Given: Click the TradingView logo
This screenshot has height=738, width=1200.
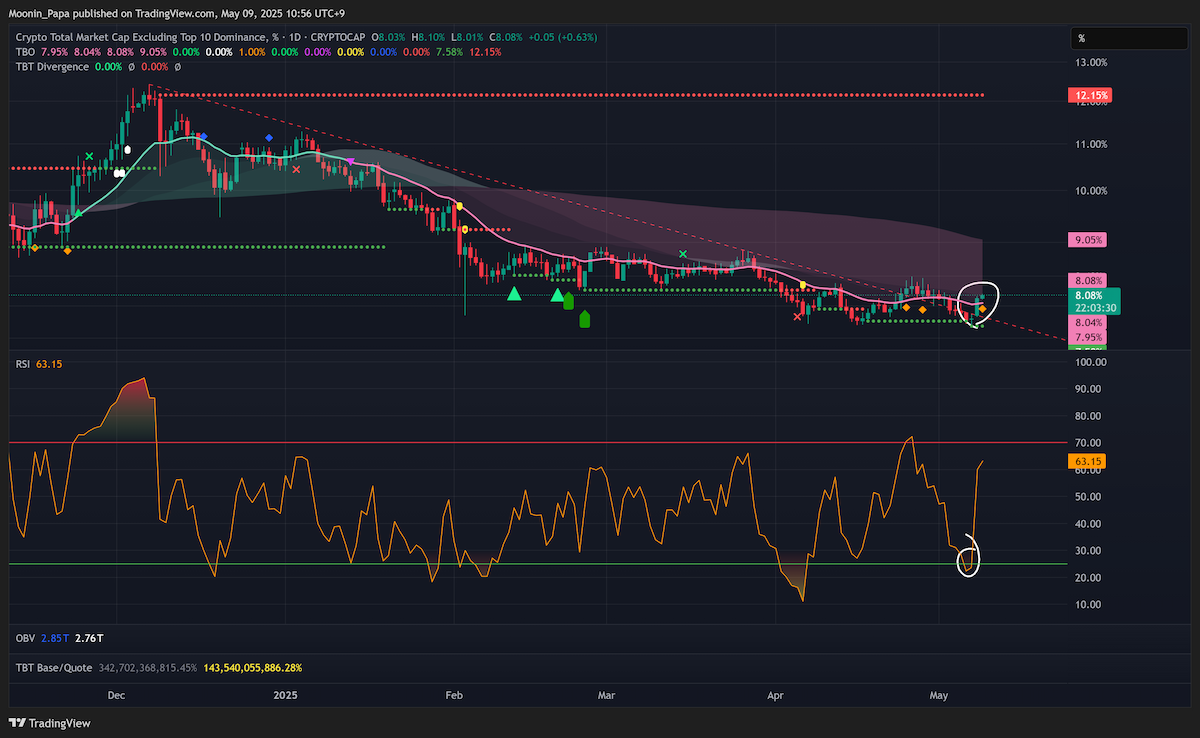Looking at the screenshot, I should click(x=50, y=723).
